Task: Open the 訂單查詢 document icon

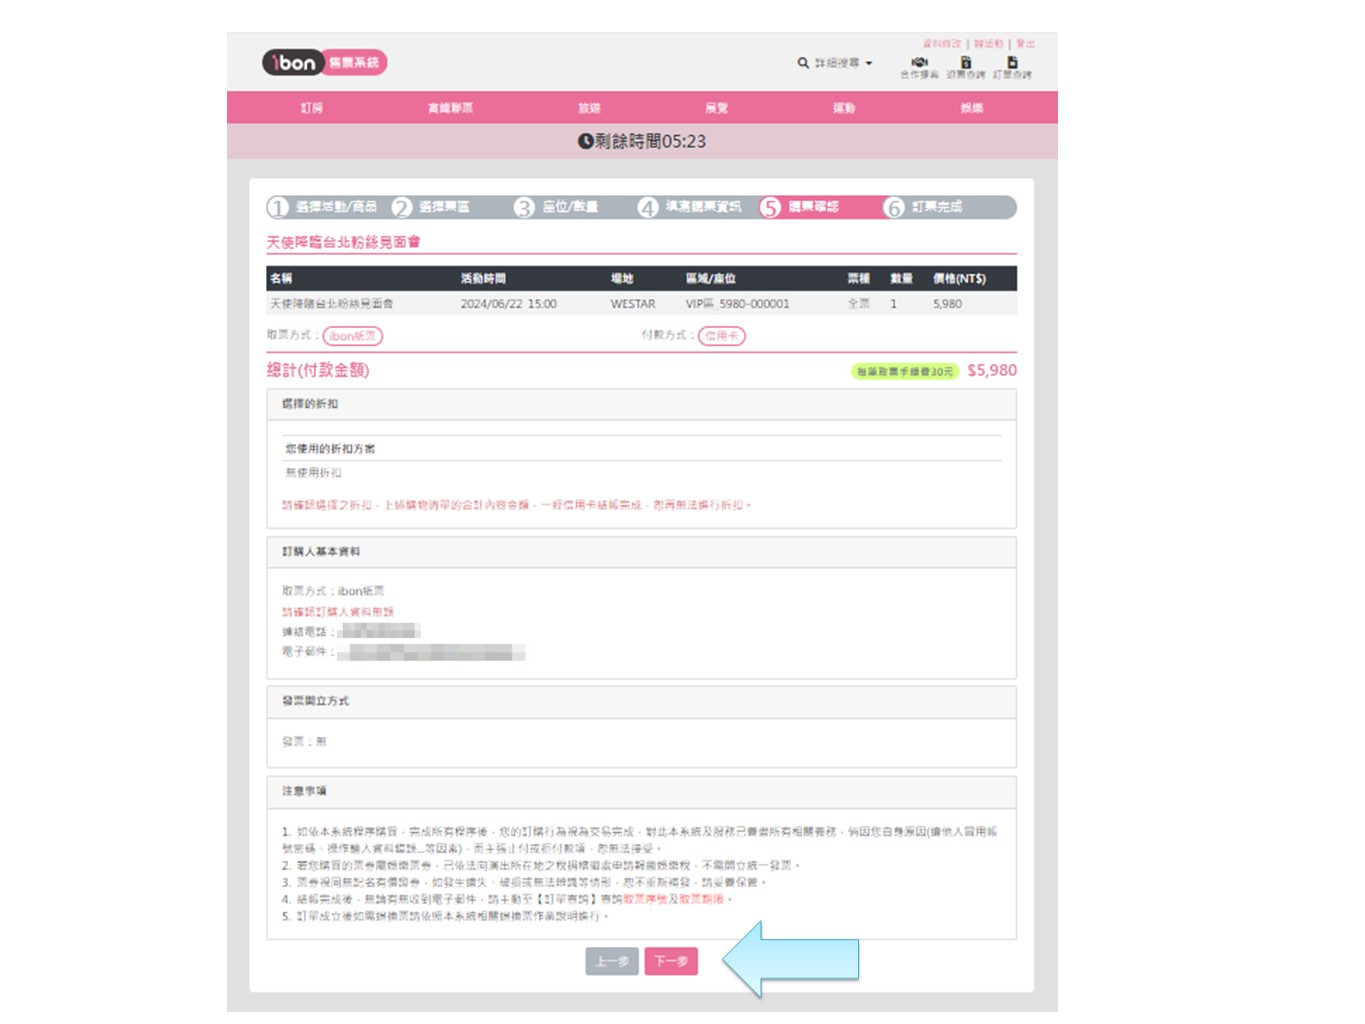Action: 1012,63
